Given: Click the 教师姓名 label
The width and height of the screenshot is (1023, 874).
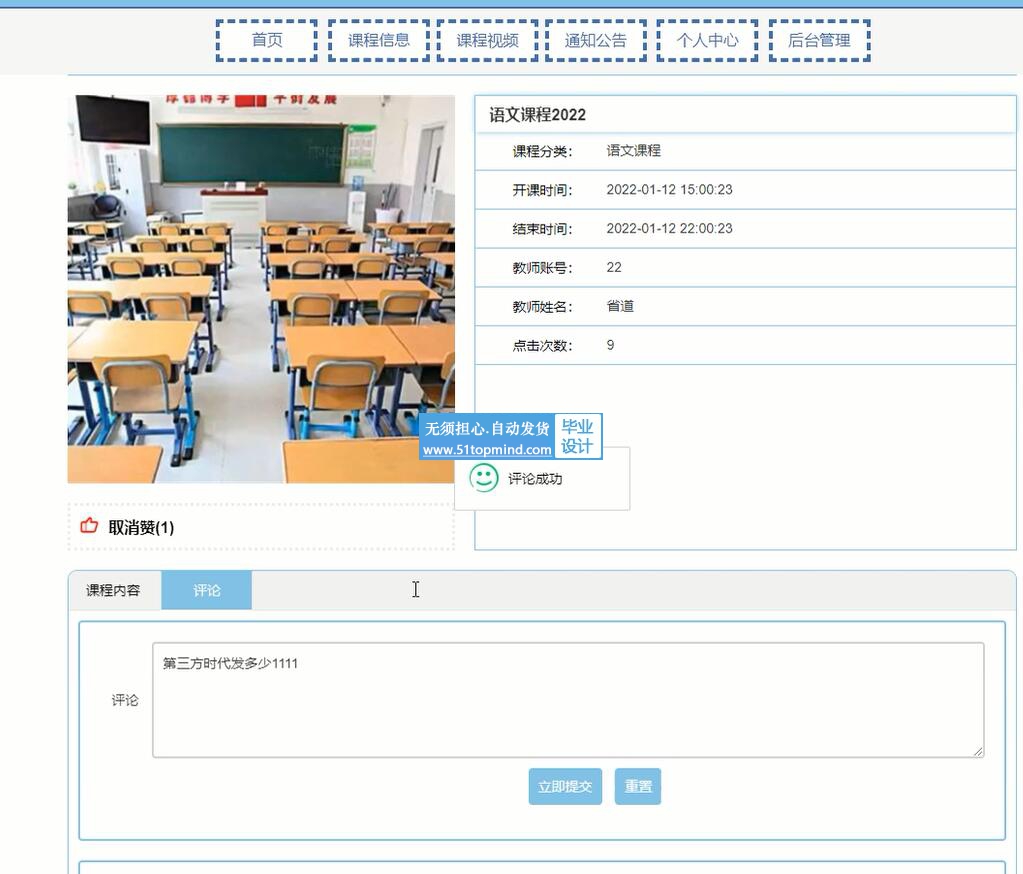Looking at the screenshot, I should (542, 307).
